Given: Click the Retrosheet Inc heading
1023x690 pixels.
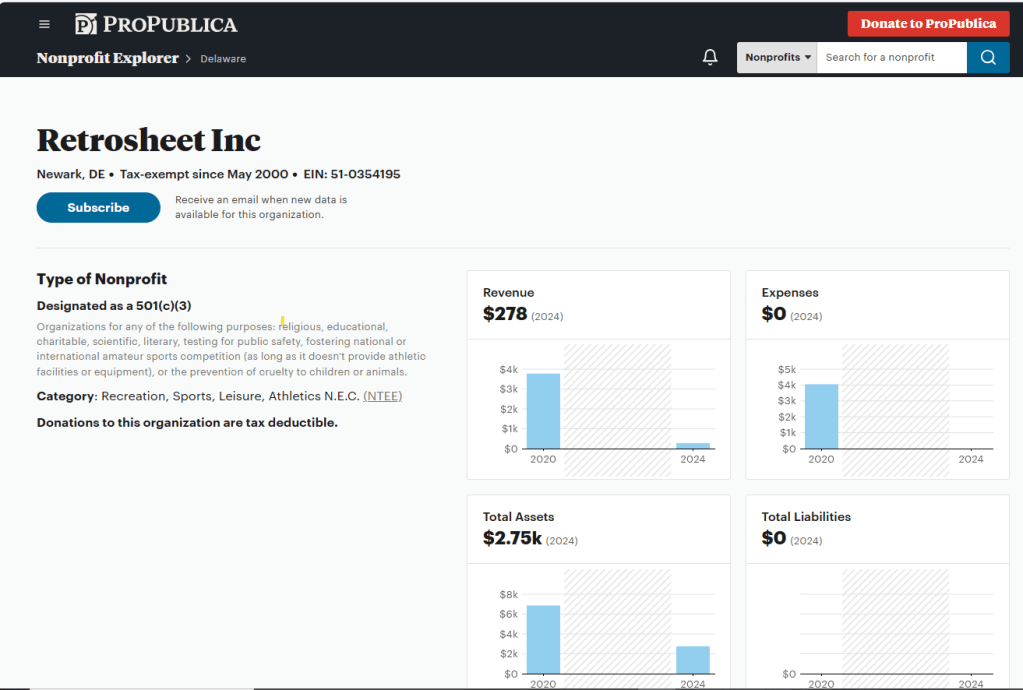Looking at the screenshot, I should click(x=149, y=140).
